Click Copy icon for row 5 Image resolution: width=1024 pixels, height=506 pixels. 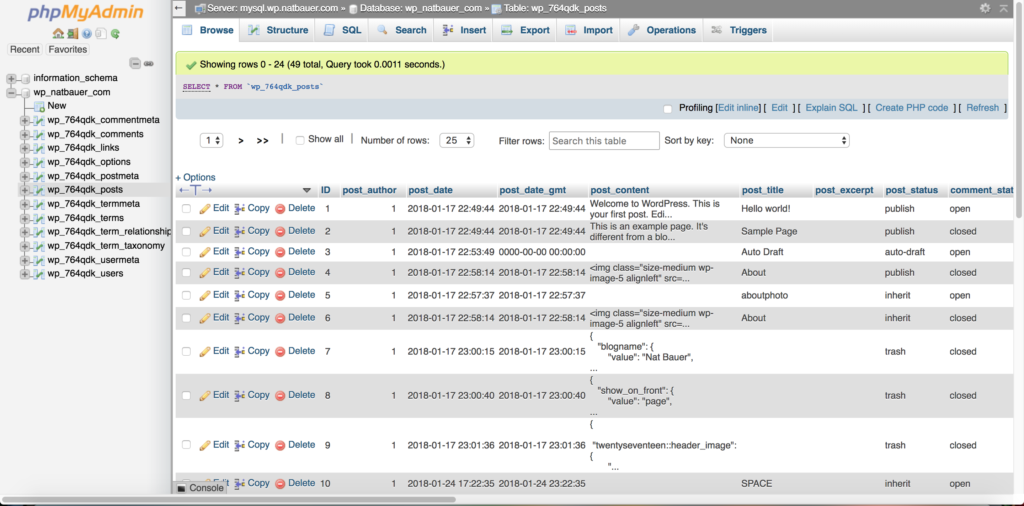coord(240,295)
